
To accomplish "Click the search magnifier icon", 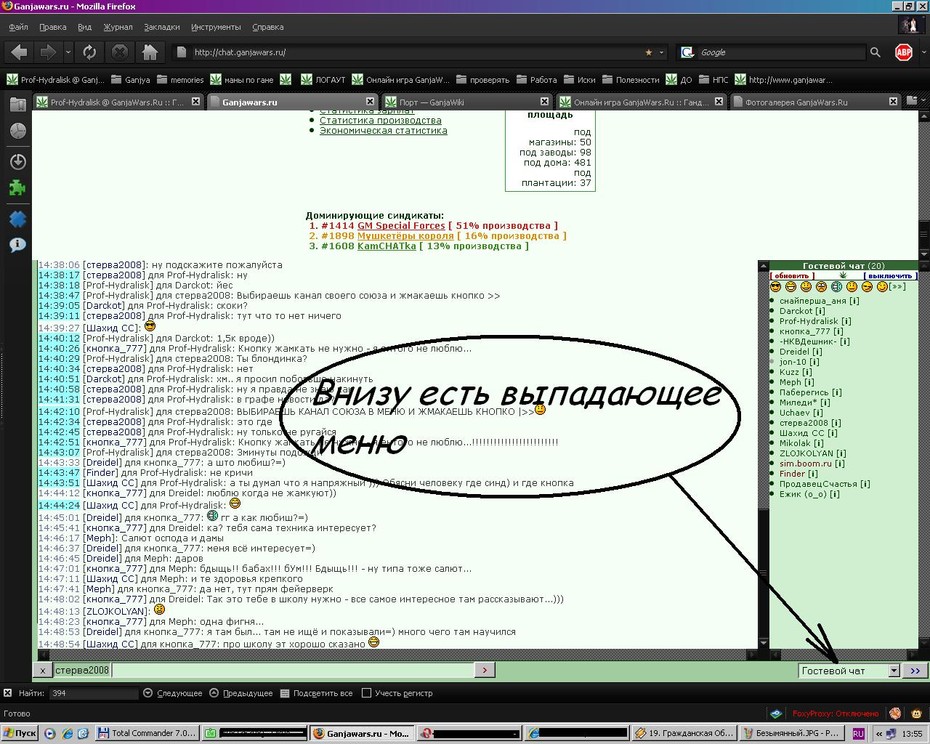I will [x=875, y=52].
